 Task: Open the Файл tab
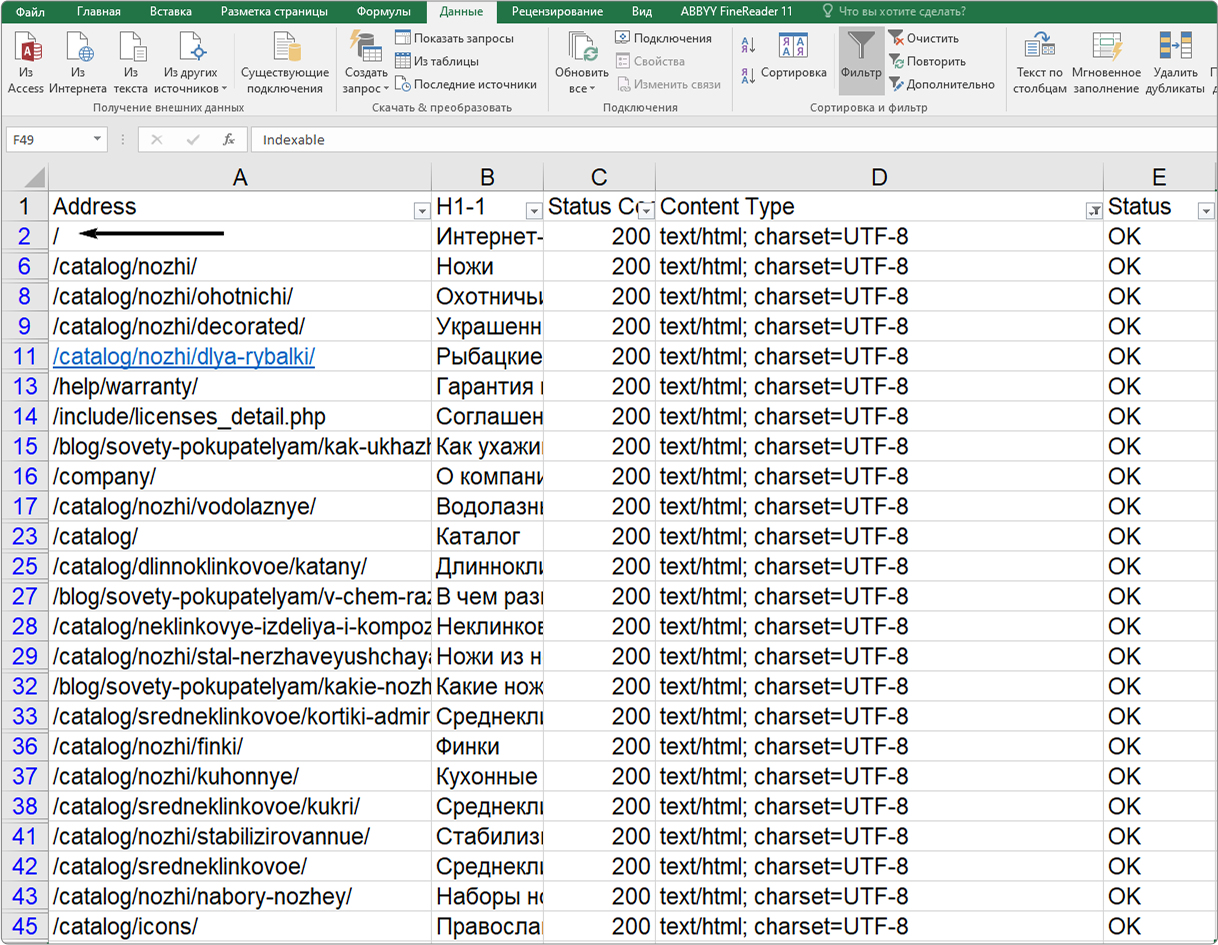tap(31, 12)
